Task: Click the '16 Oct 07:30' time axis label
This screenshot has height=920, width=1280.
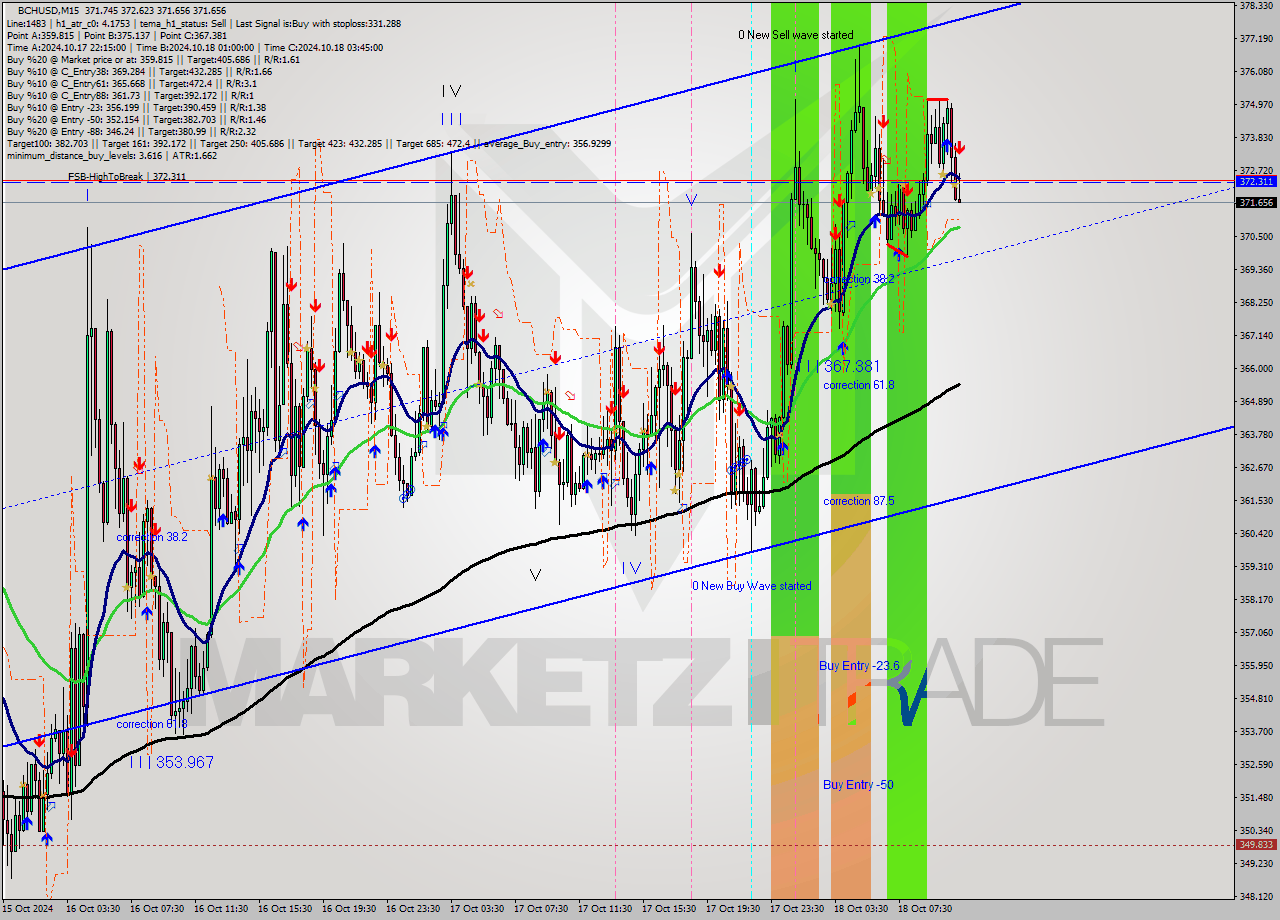Action: pyautogui.click(x=157, y=909)
